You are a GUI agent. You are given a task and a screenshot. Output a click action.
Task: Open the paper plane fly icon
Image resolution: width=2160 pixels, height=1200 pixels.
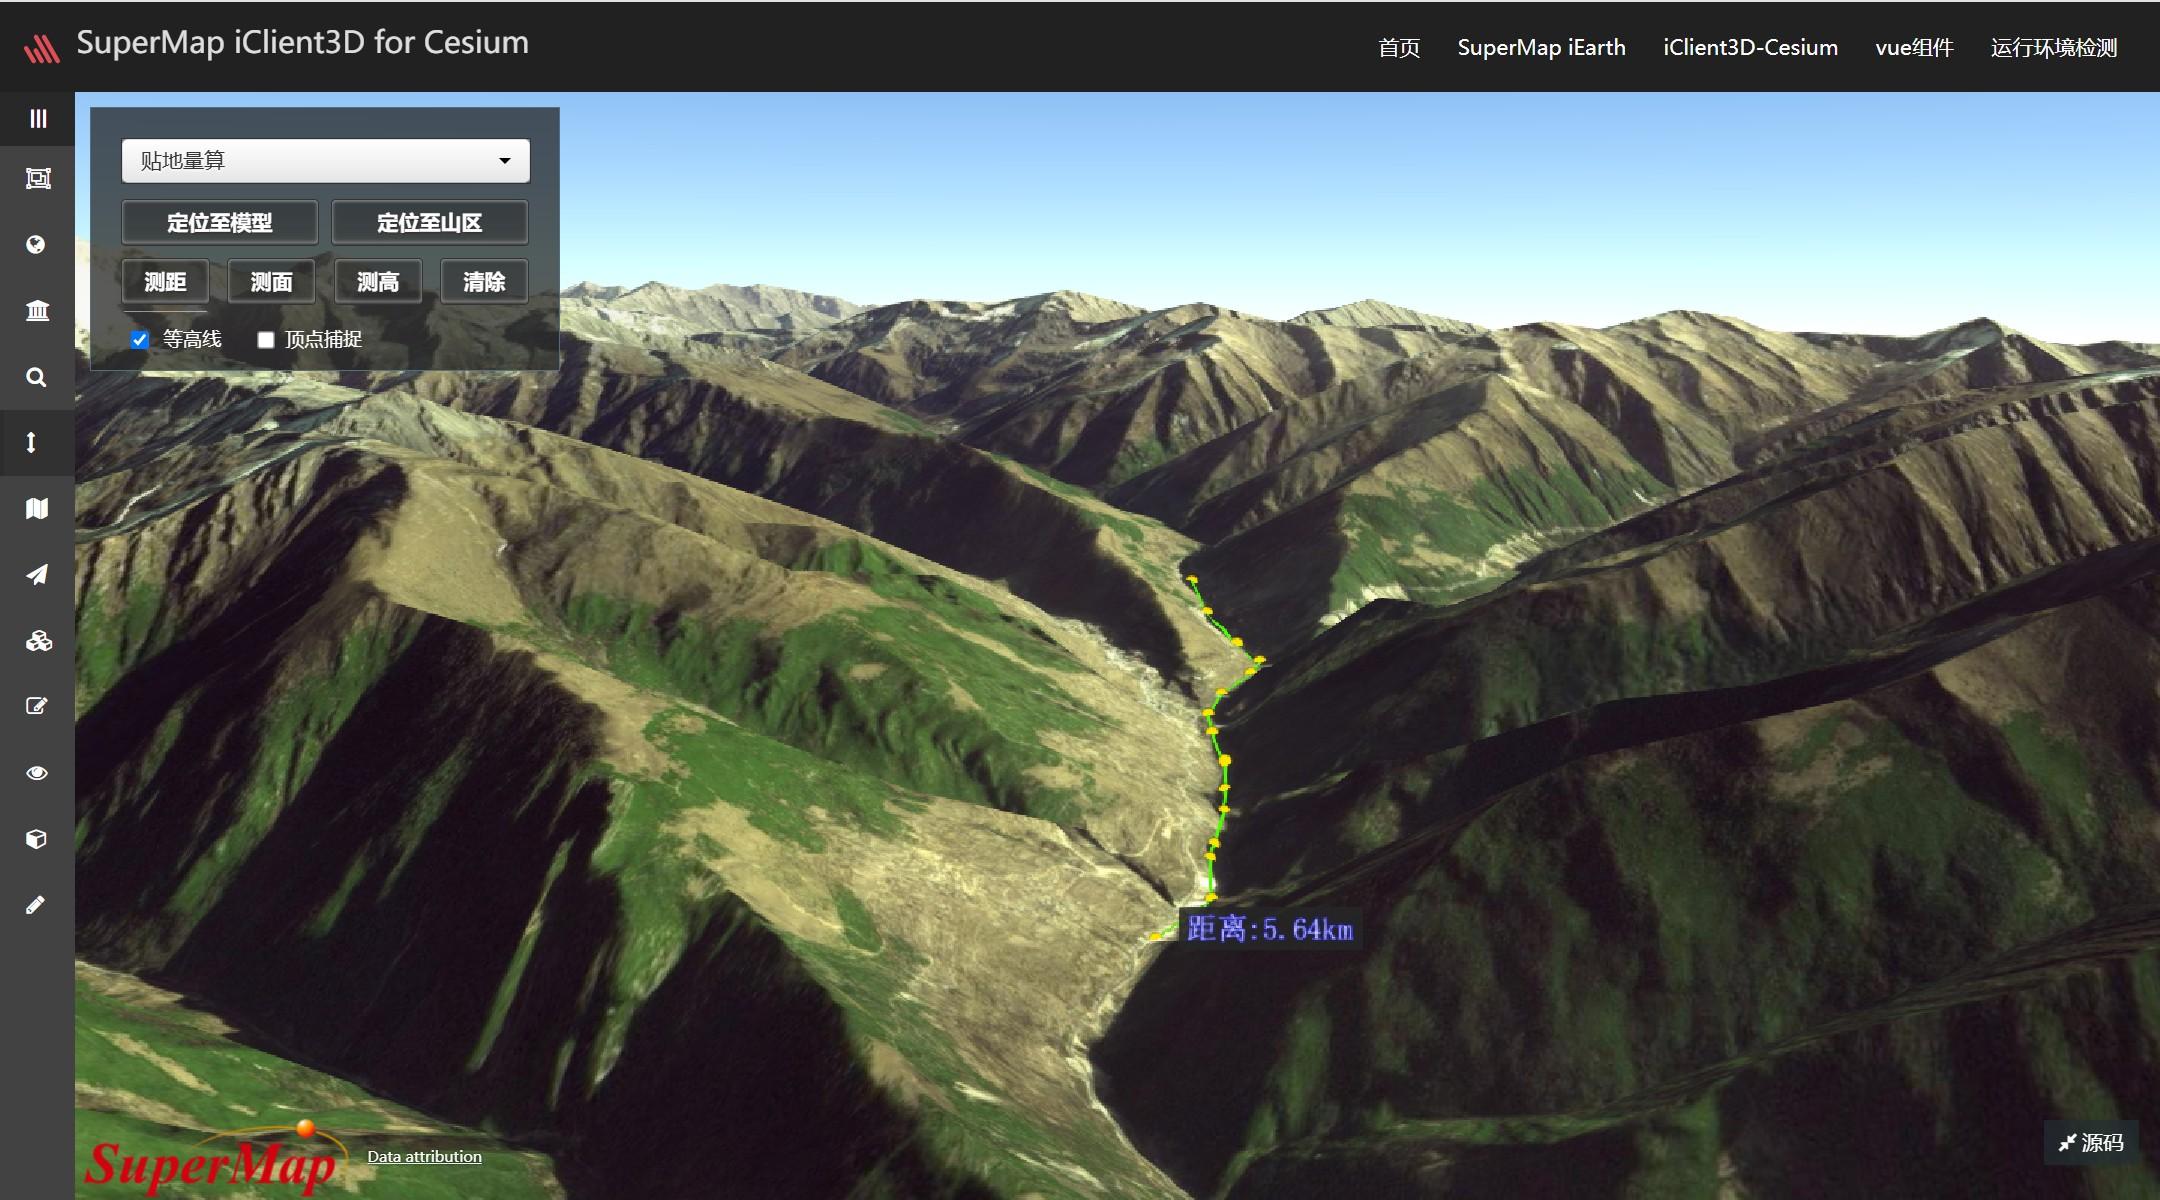tap(37, 575)
